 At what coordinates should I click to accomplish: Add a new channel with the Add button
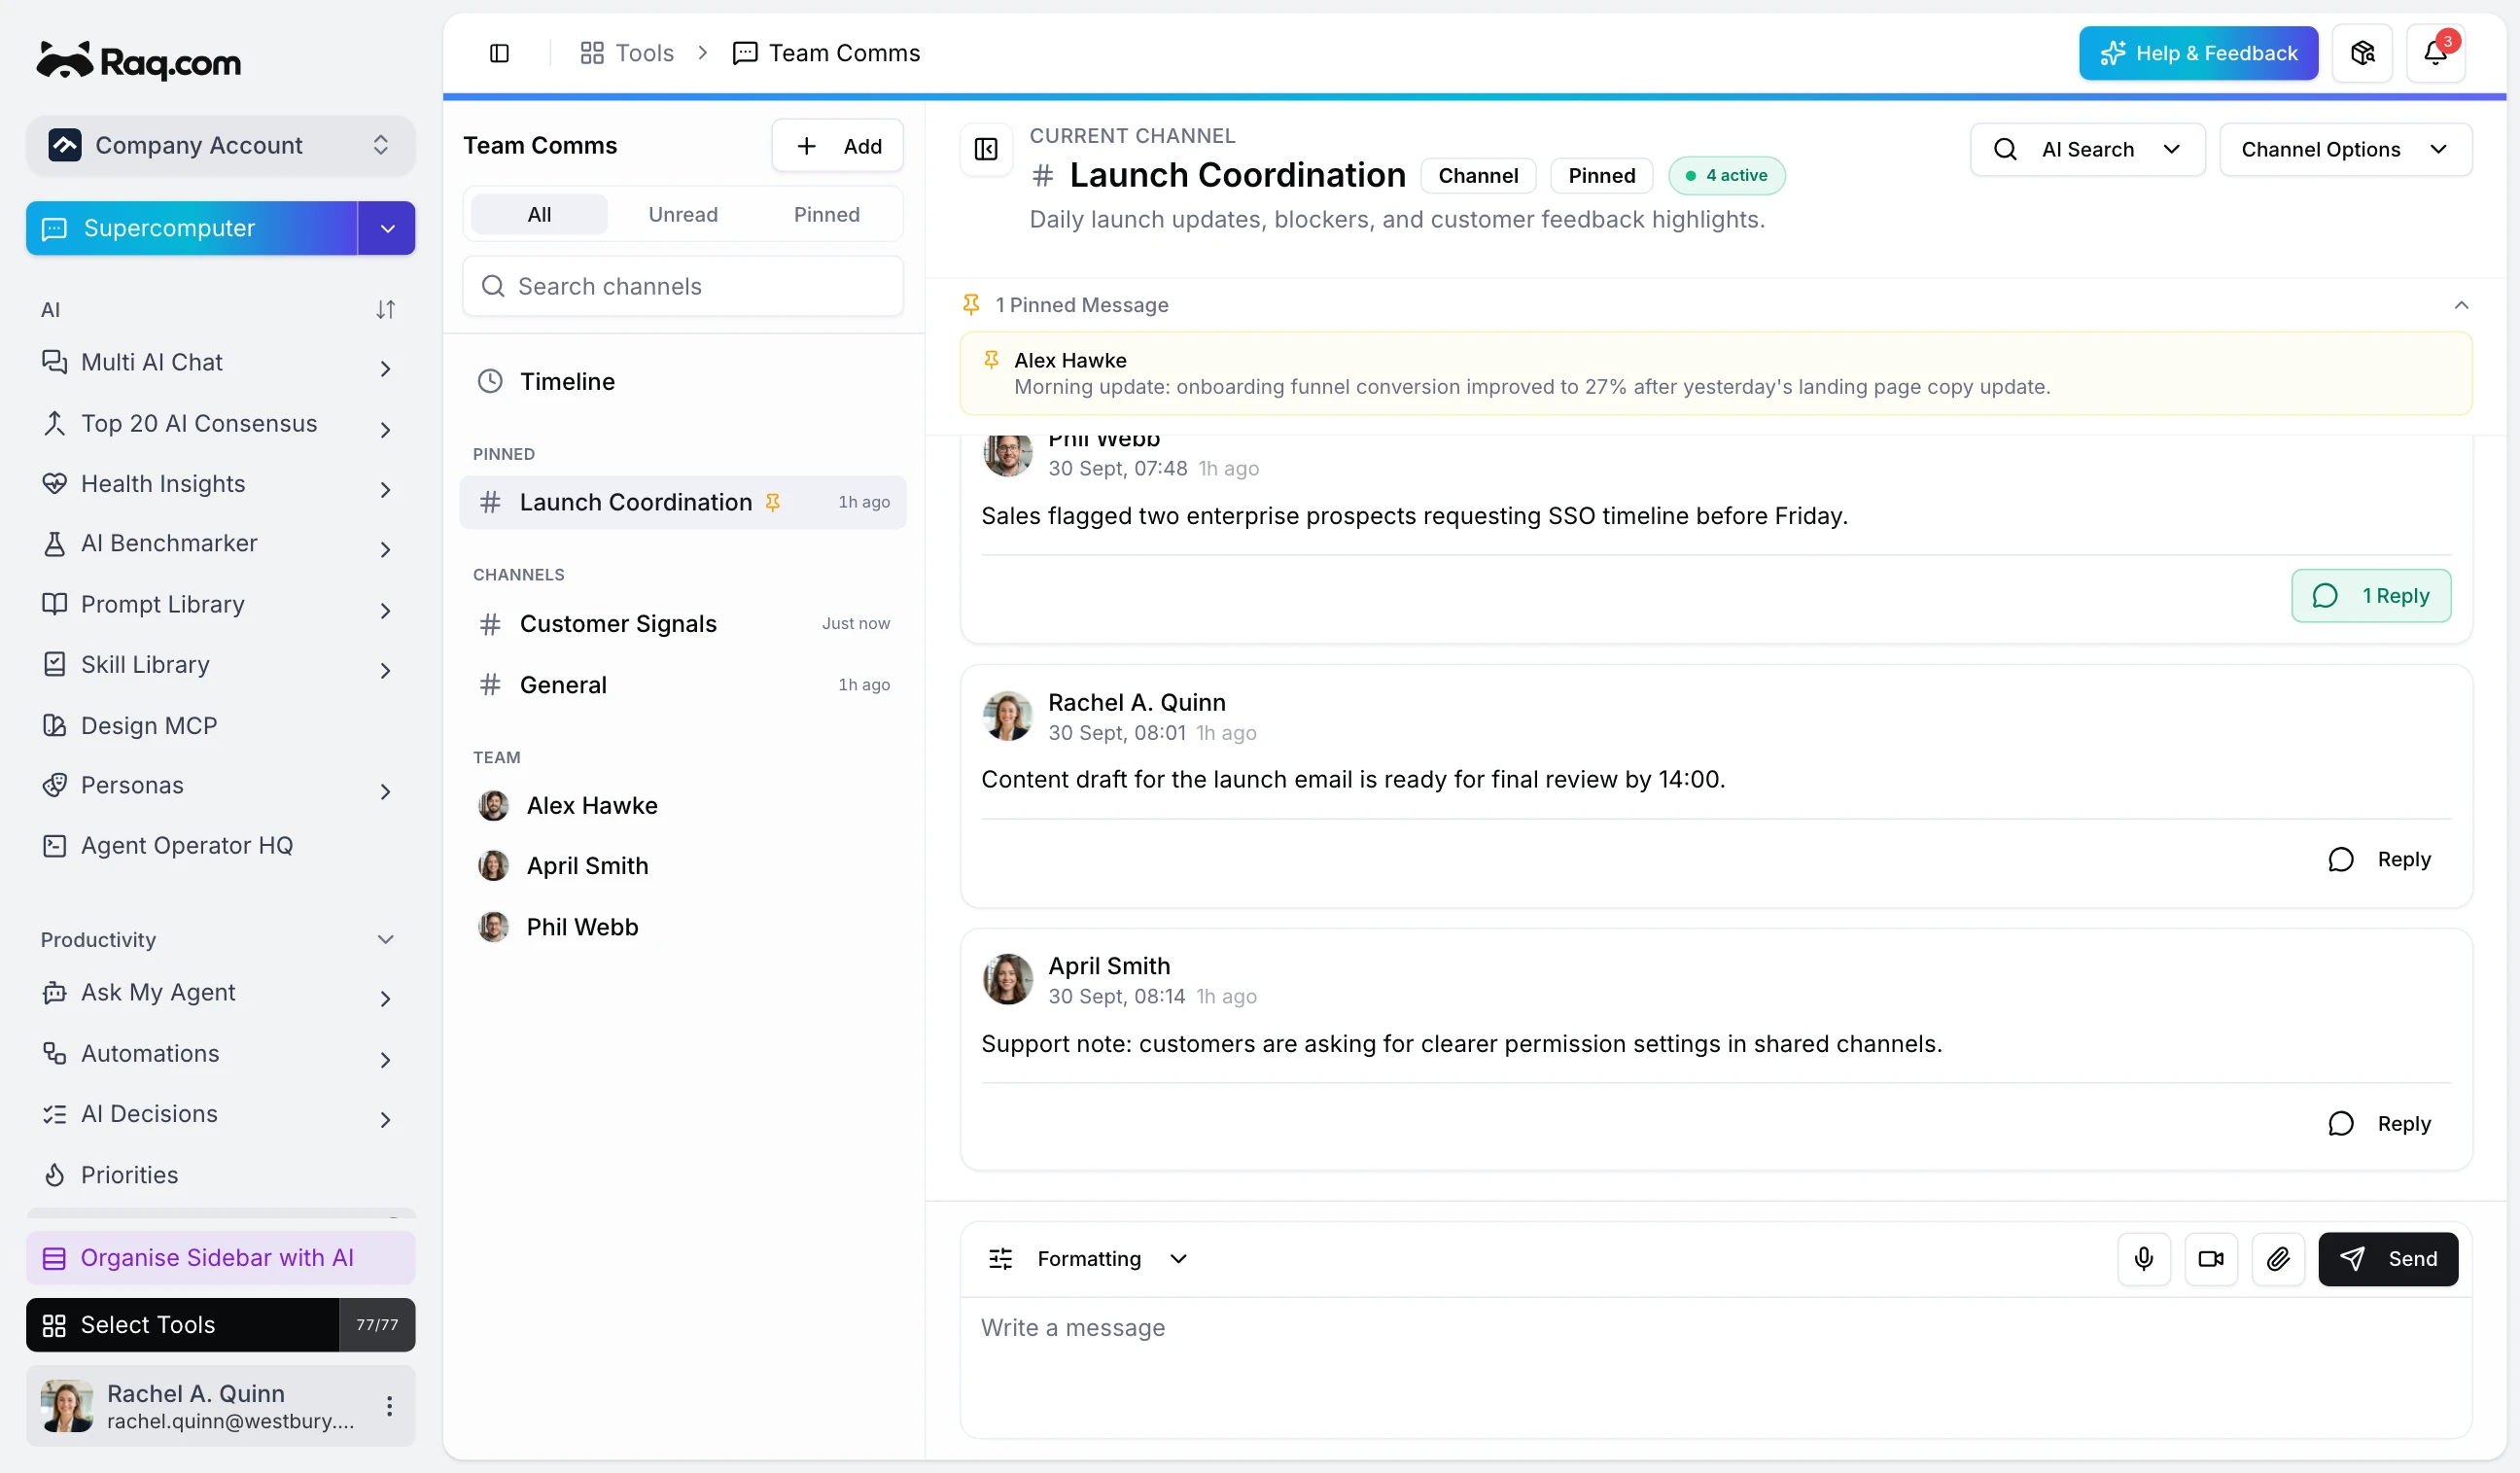pos(837,146)
